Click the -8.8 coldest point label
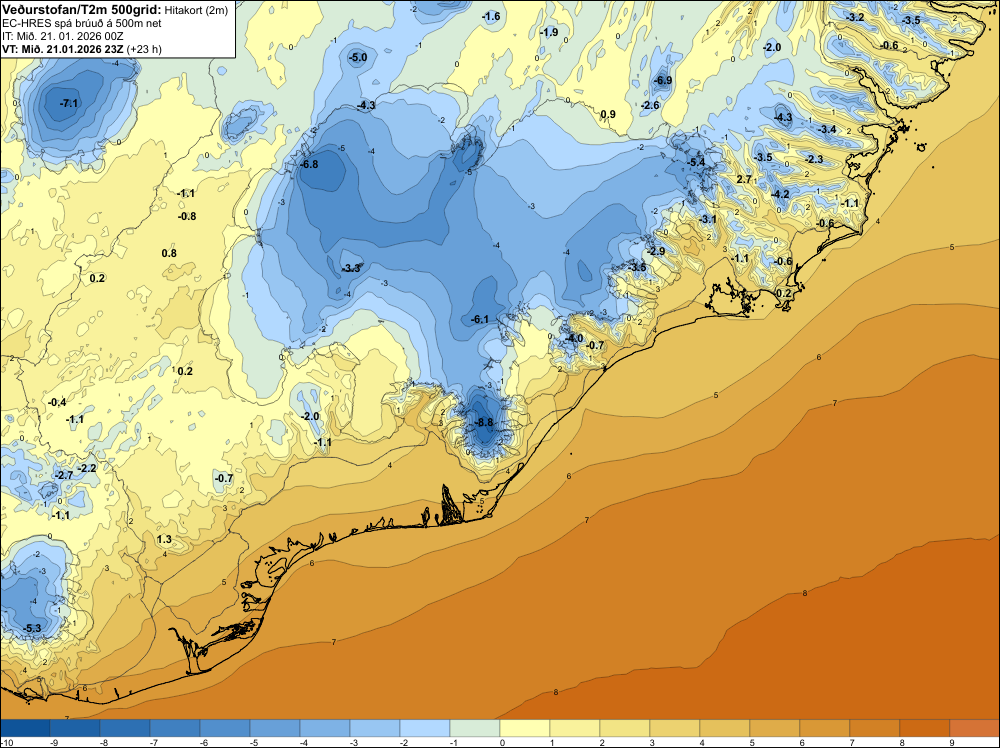Image resolution: width=1000 pixels, height=748 pixels. point(485,423)
